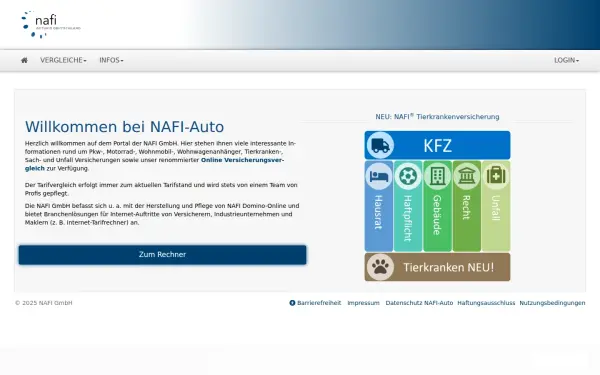
Task: Click the vertical Gebäude label
Action: pos(437,215)
